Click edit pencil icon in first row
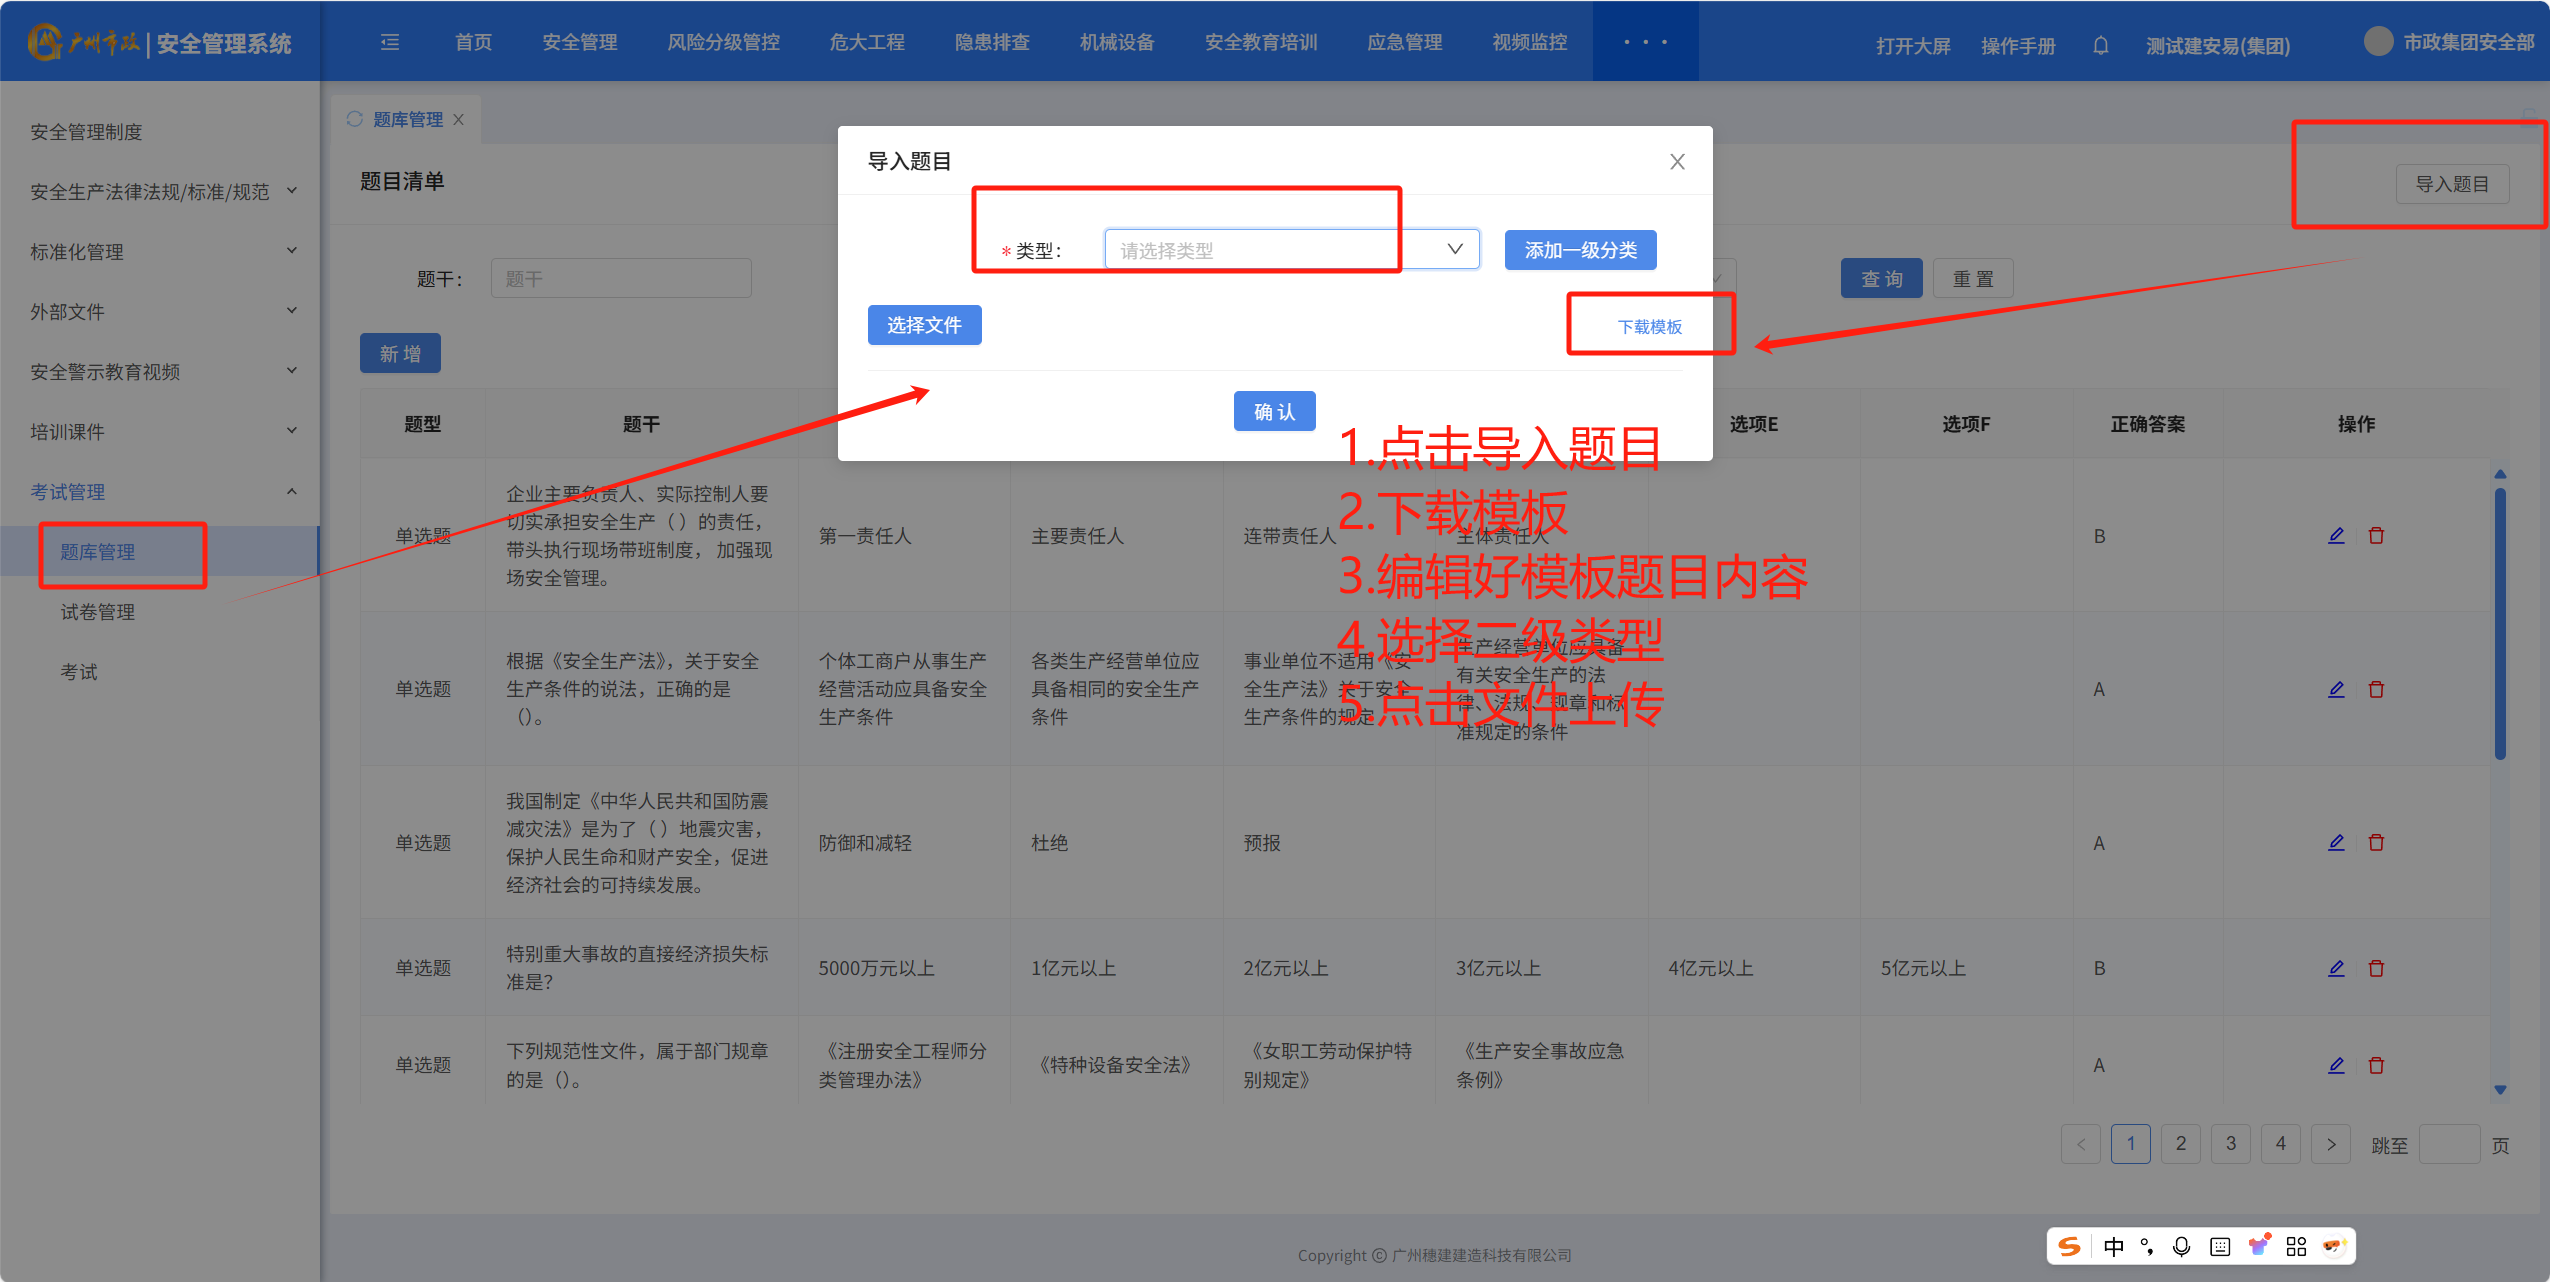The width and height of the screenshot is (2550, 1282). pyautogui.click(x=2336, y=536)
